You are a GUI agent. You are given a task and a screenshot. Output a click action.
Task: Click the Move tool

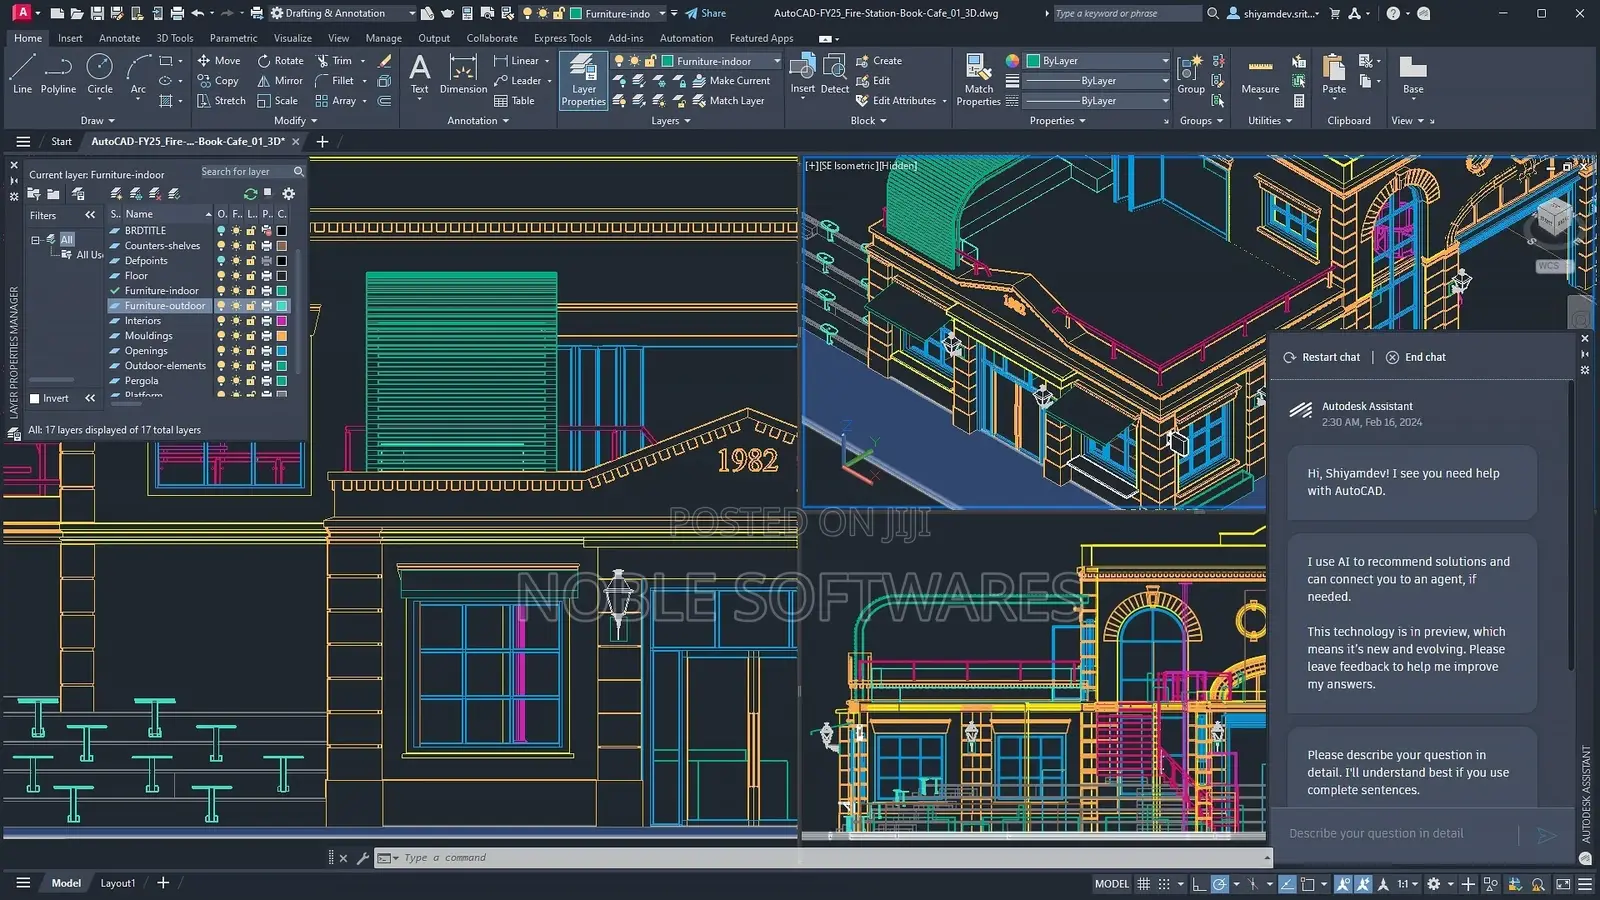218,61
